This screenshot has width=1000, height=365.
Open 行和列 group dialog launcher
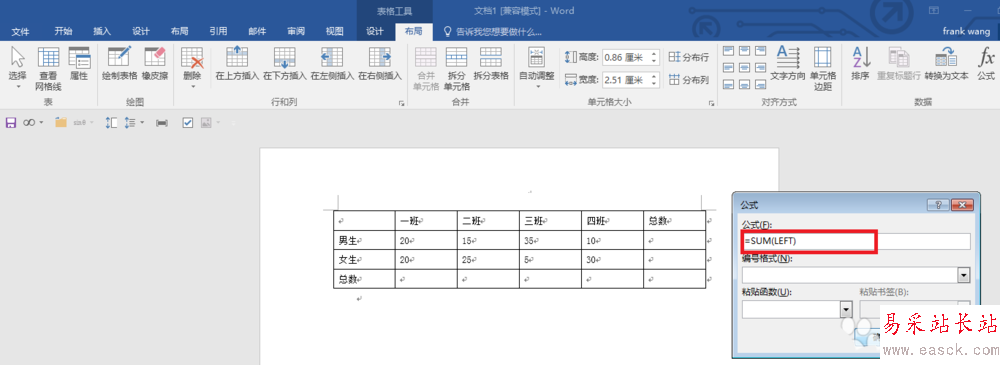tap(402, 103)
